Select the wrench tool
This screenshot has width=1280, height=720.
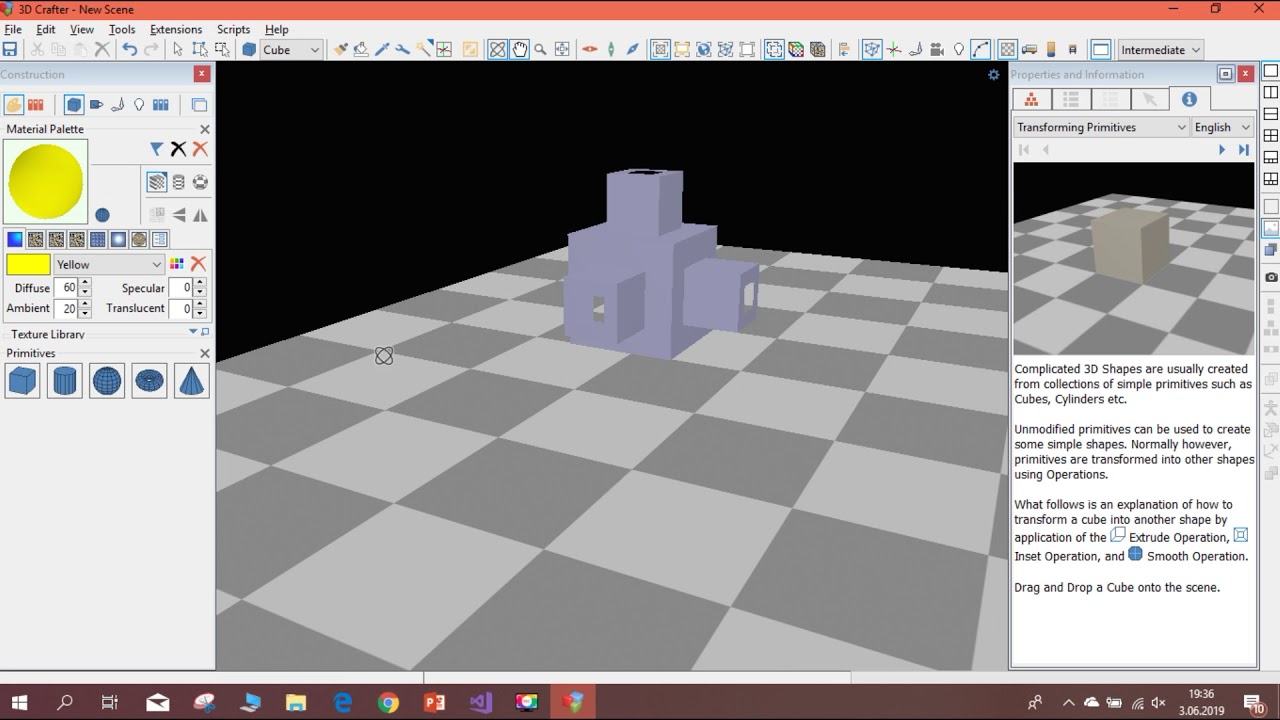point(403,49)
